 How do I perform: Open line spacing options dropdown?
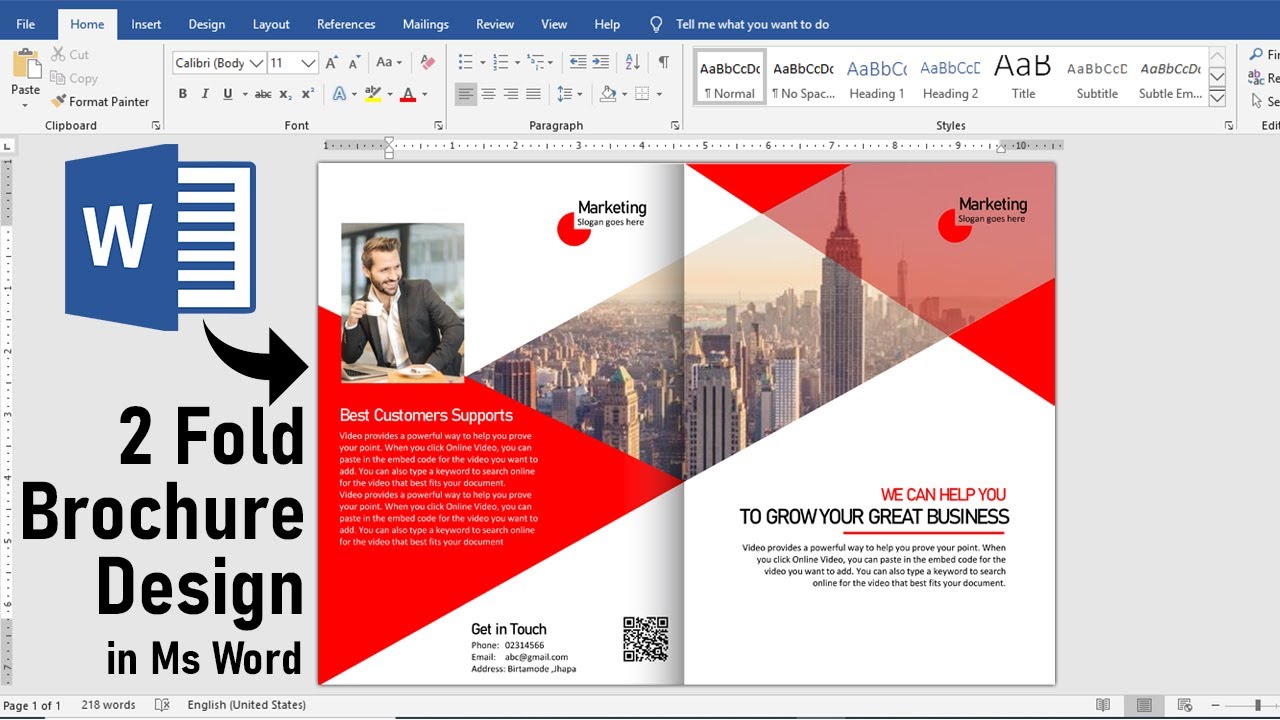point(569,94)
